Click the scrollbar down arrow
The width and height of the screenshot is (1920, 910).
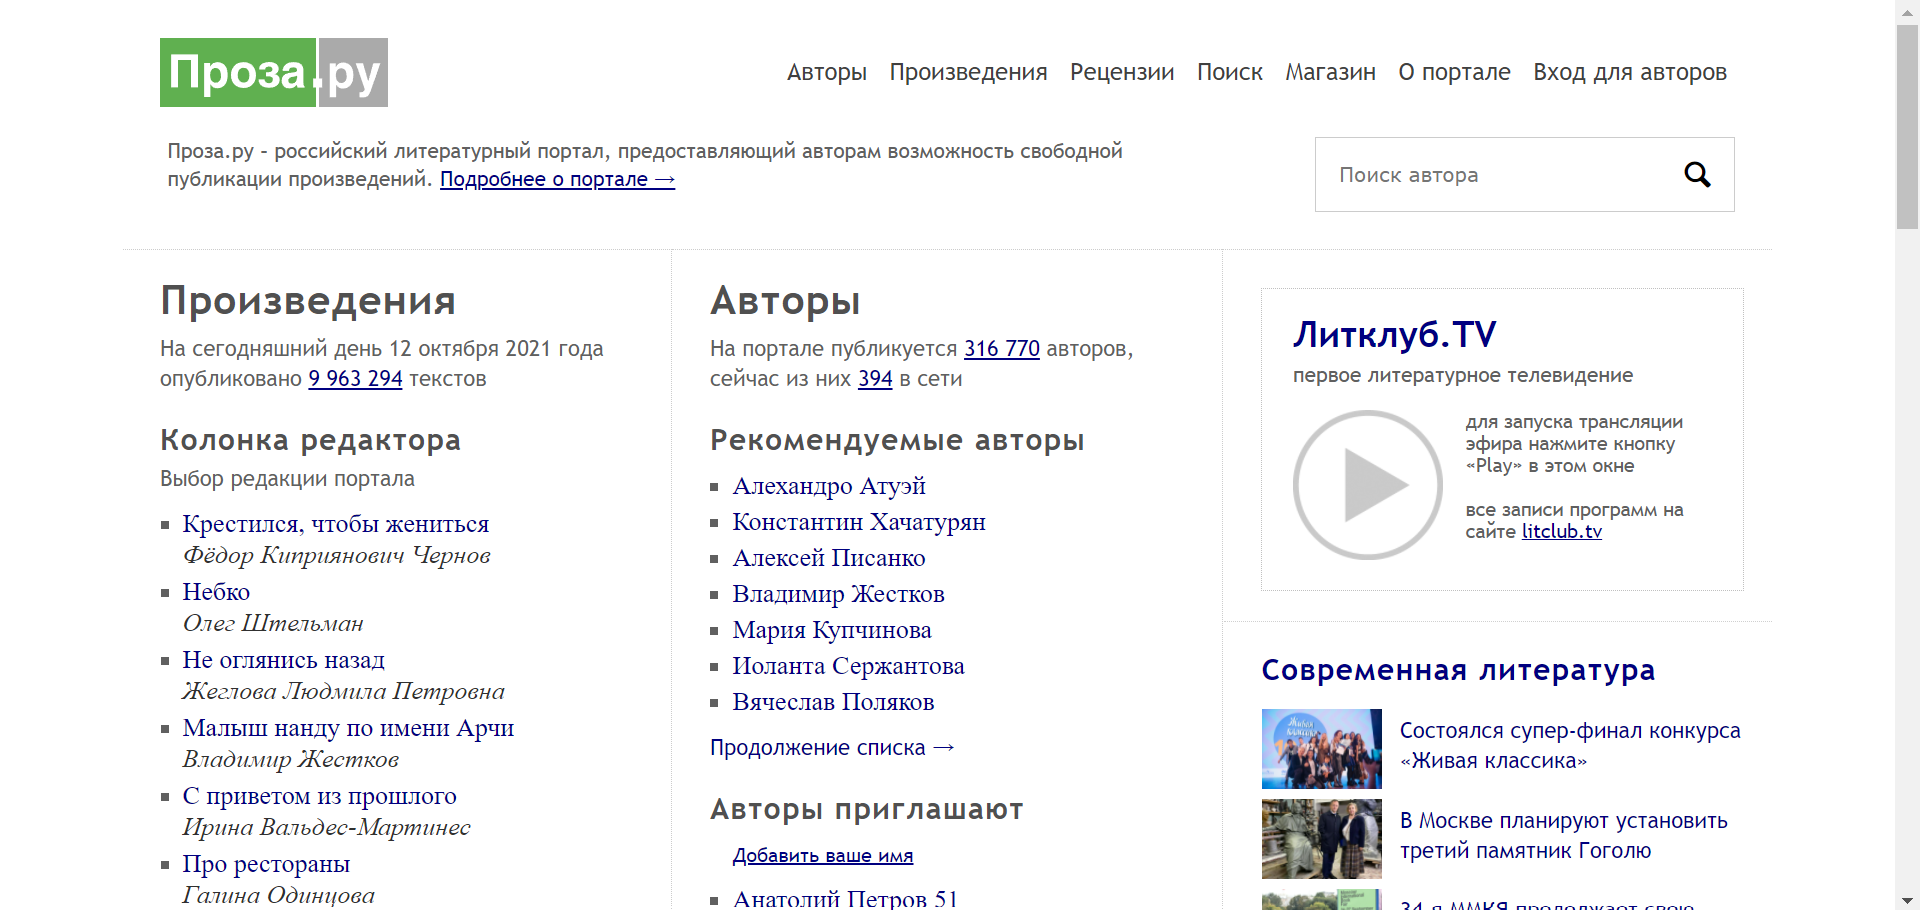(1907, 900)
